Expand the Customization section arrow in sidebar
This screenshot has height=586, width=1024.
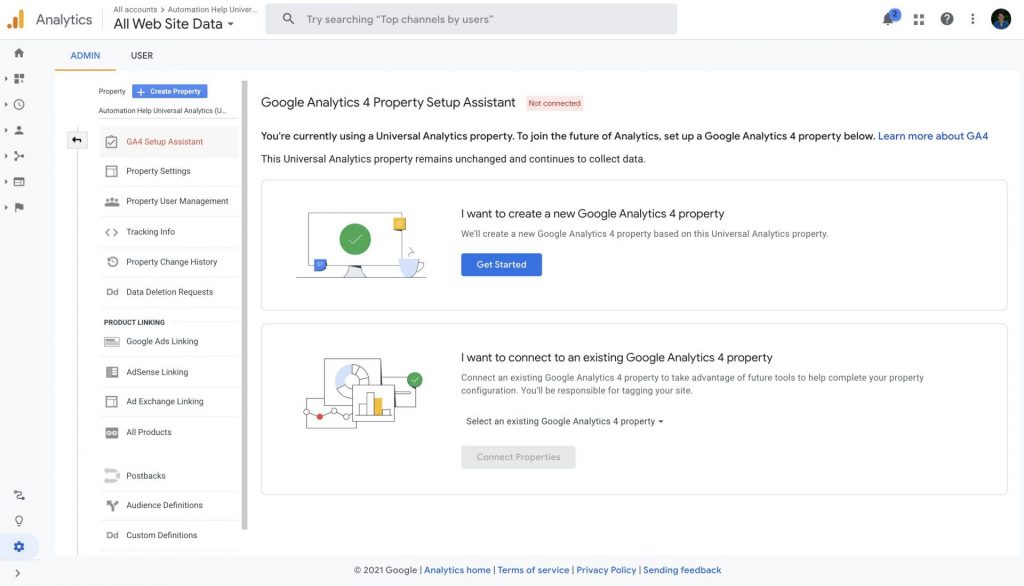tap(6, 78)
